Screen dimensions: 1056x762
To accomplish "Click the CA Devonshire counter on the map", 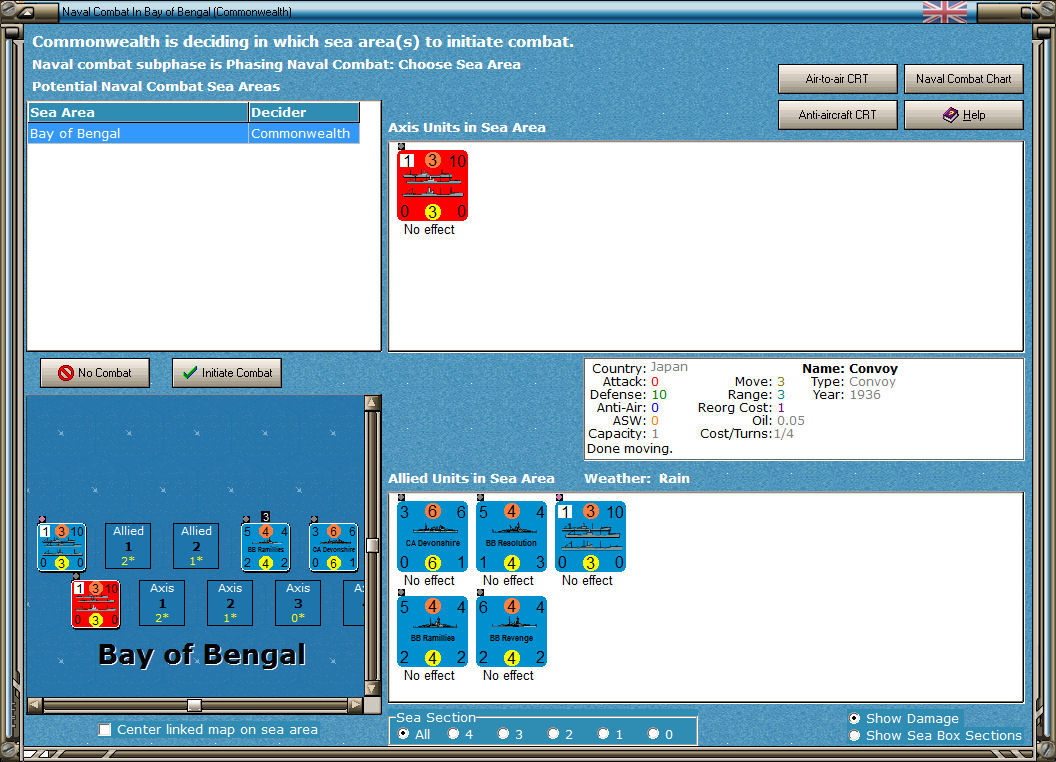I will tap(333, 547).
